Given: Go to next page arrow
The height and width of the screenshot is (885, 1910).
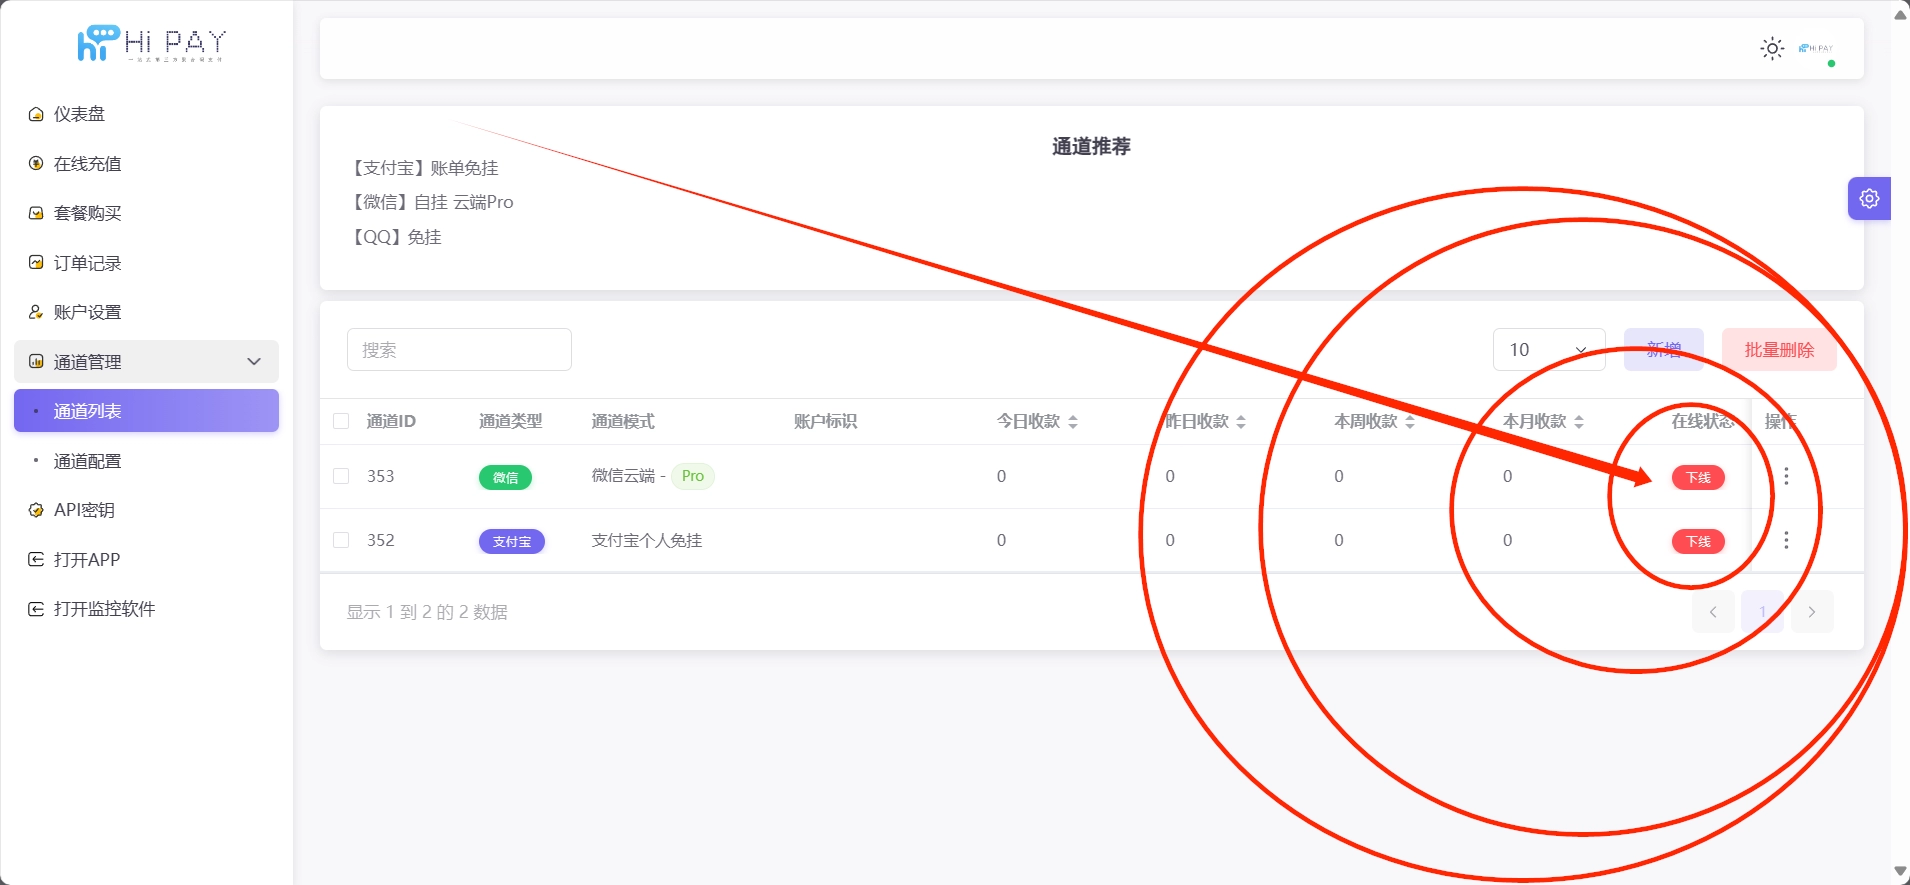Looking at the screenshot, I should tap(1812, 612).
